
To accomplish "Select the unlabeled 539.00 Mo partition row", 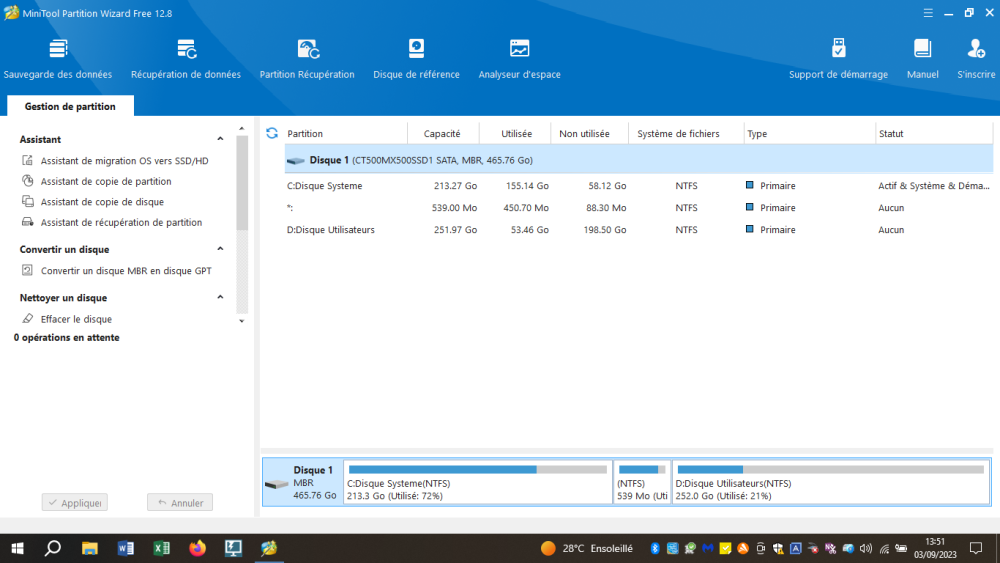I will 638,208.
